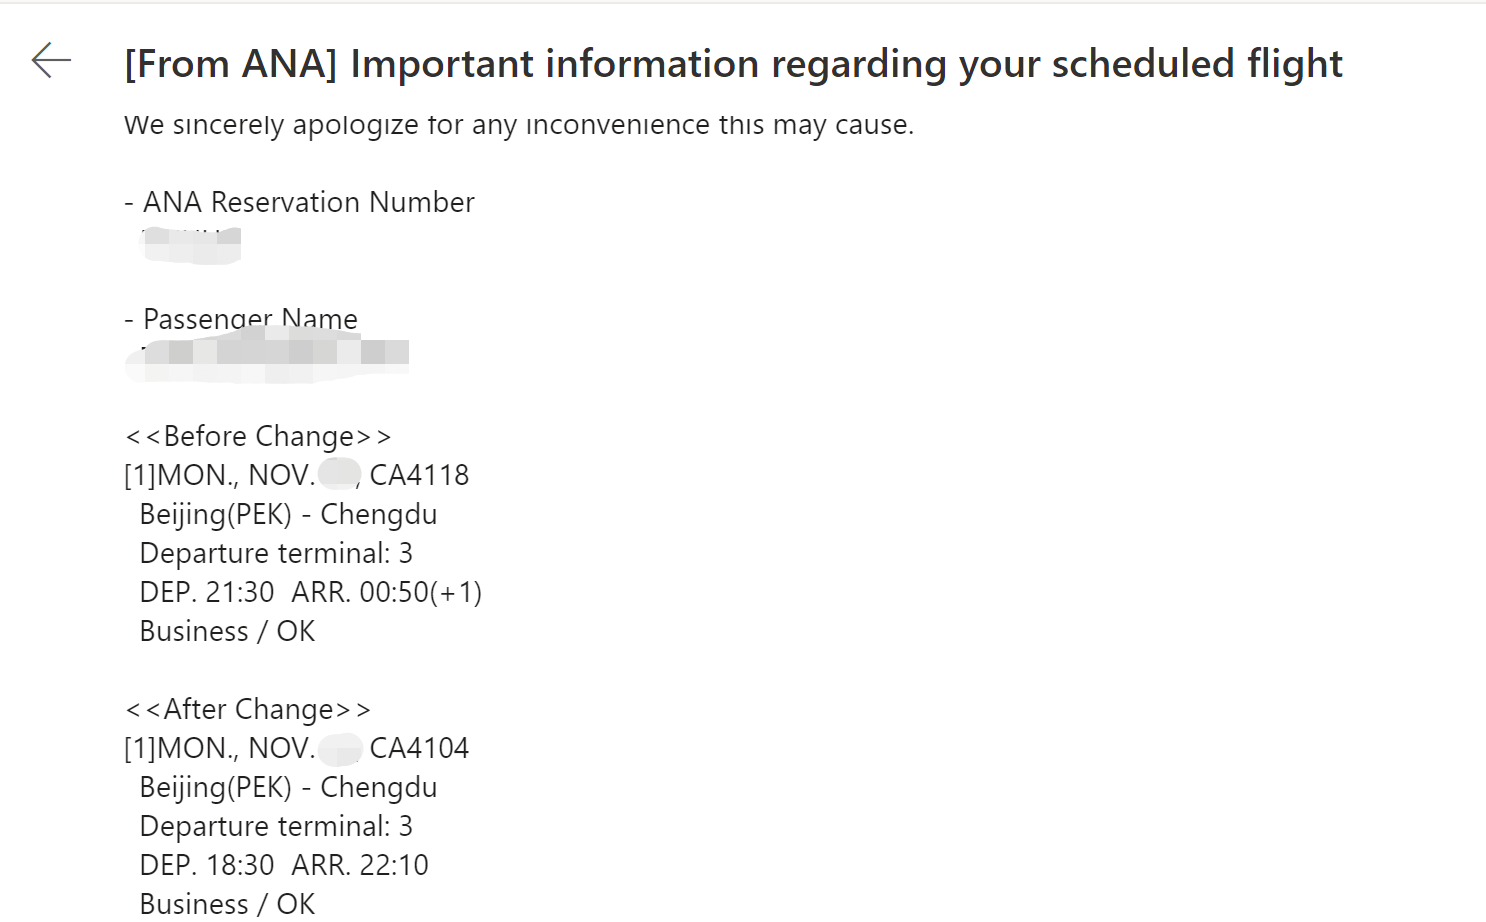Click Departure terminal line under Before Change
Viewport: 1486px width, 922px height.
point(276,553)
